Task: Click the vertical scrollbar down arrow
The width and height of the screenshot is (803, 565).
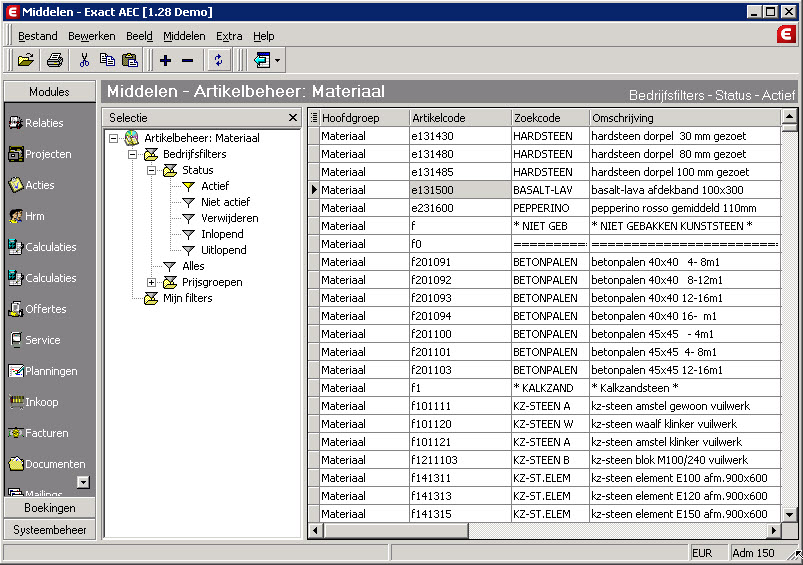Action: (789, 515)
